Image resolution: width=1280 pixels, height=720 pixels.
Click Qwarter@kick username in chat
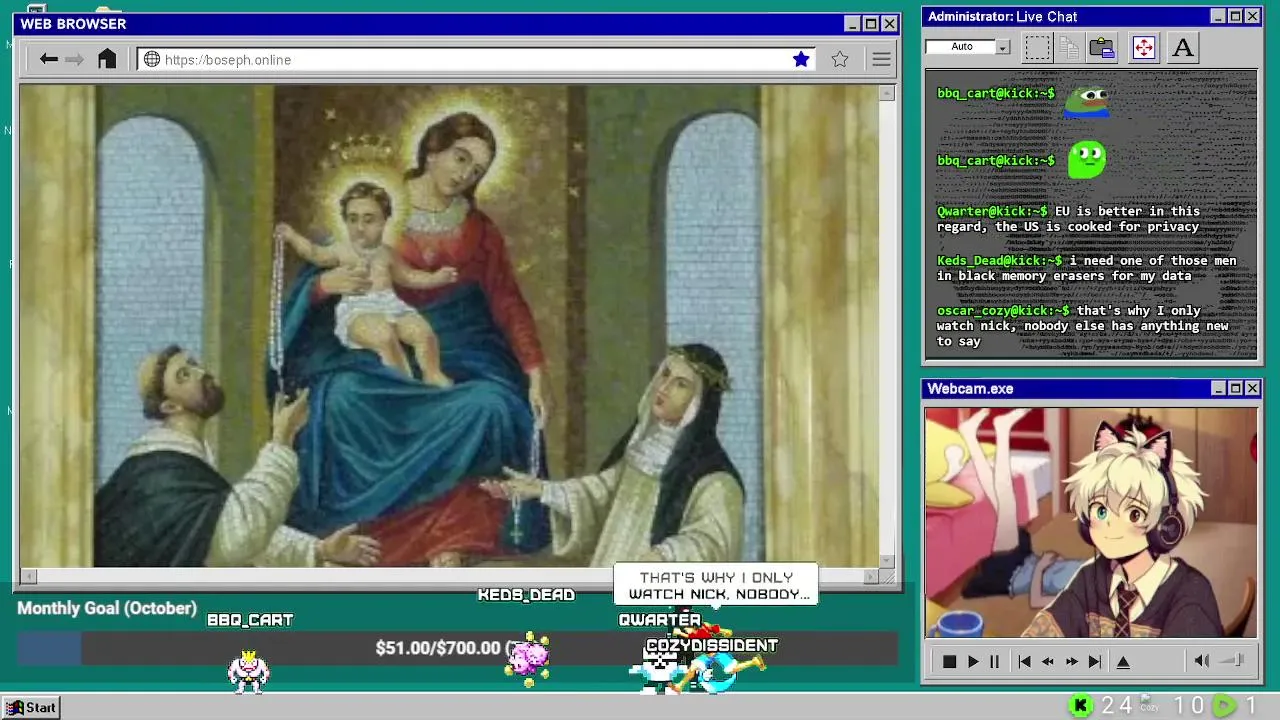[x=992, y=211]
